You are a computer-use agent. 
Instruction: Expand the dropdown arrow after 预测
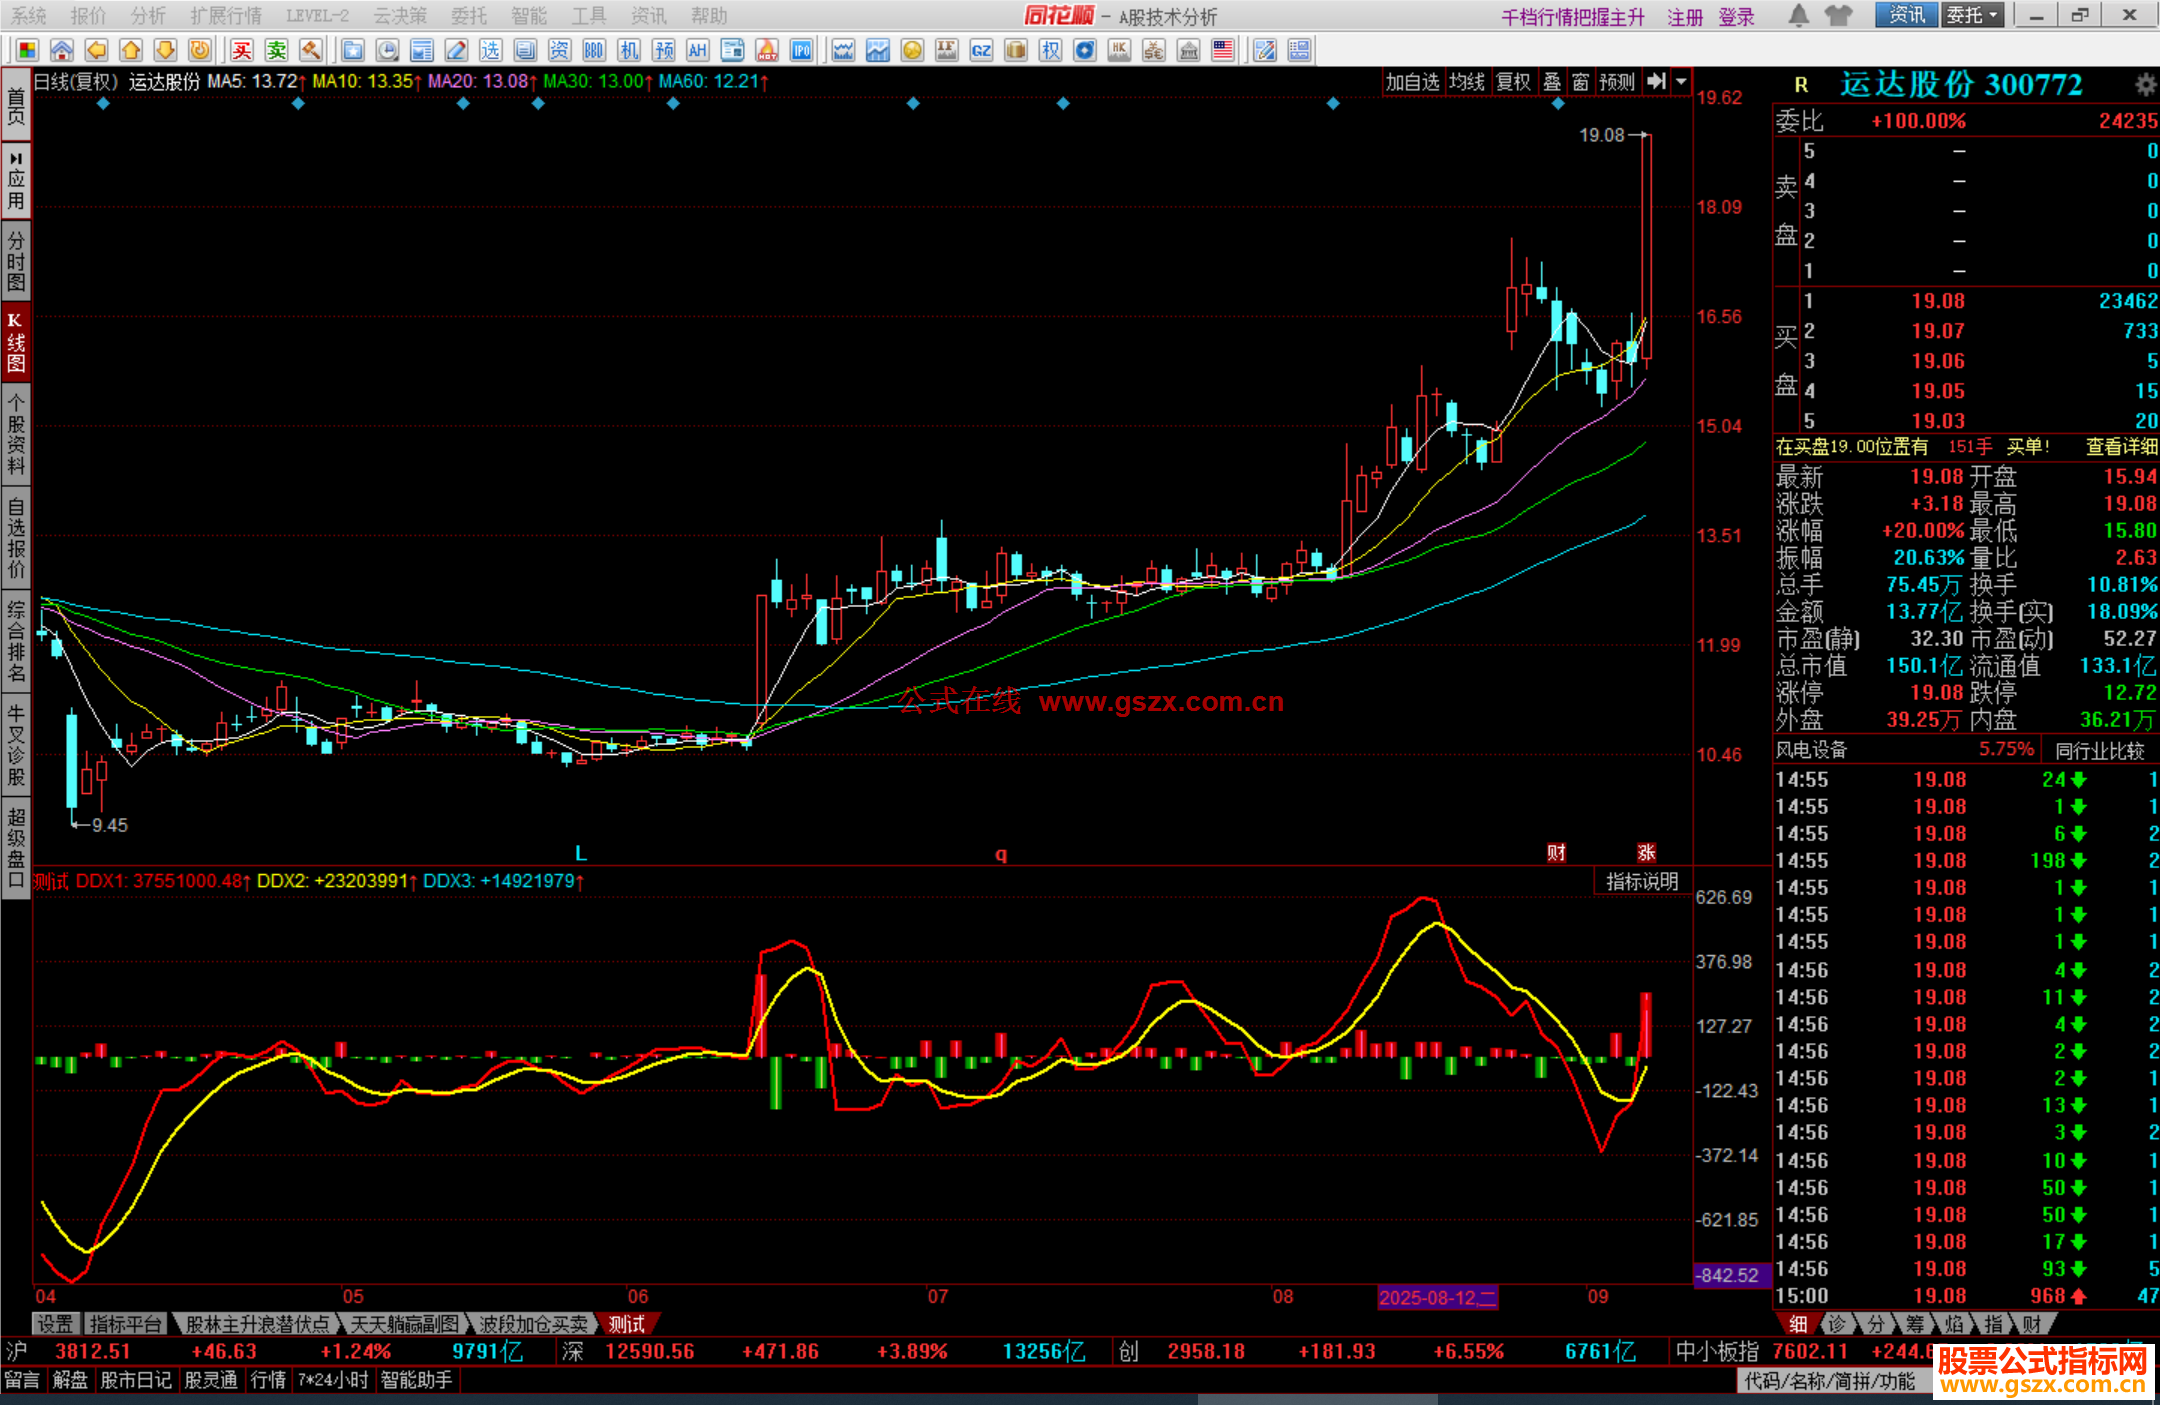coord(1682,82)
